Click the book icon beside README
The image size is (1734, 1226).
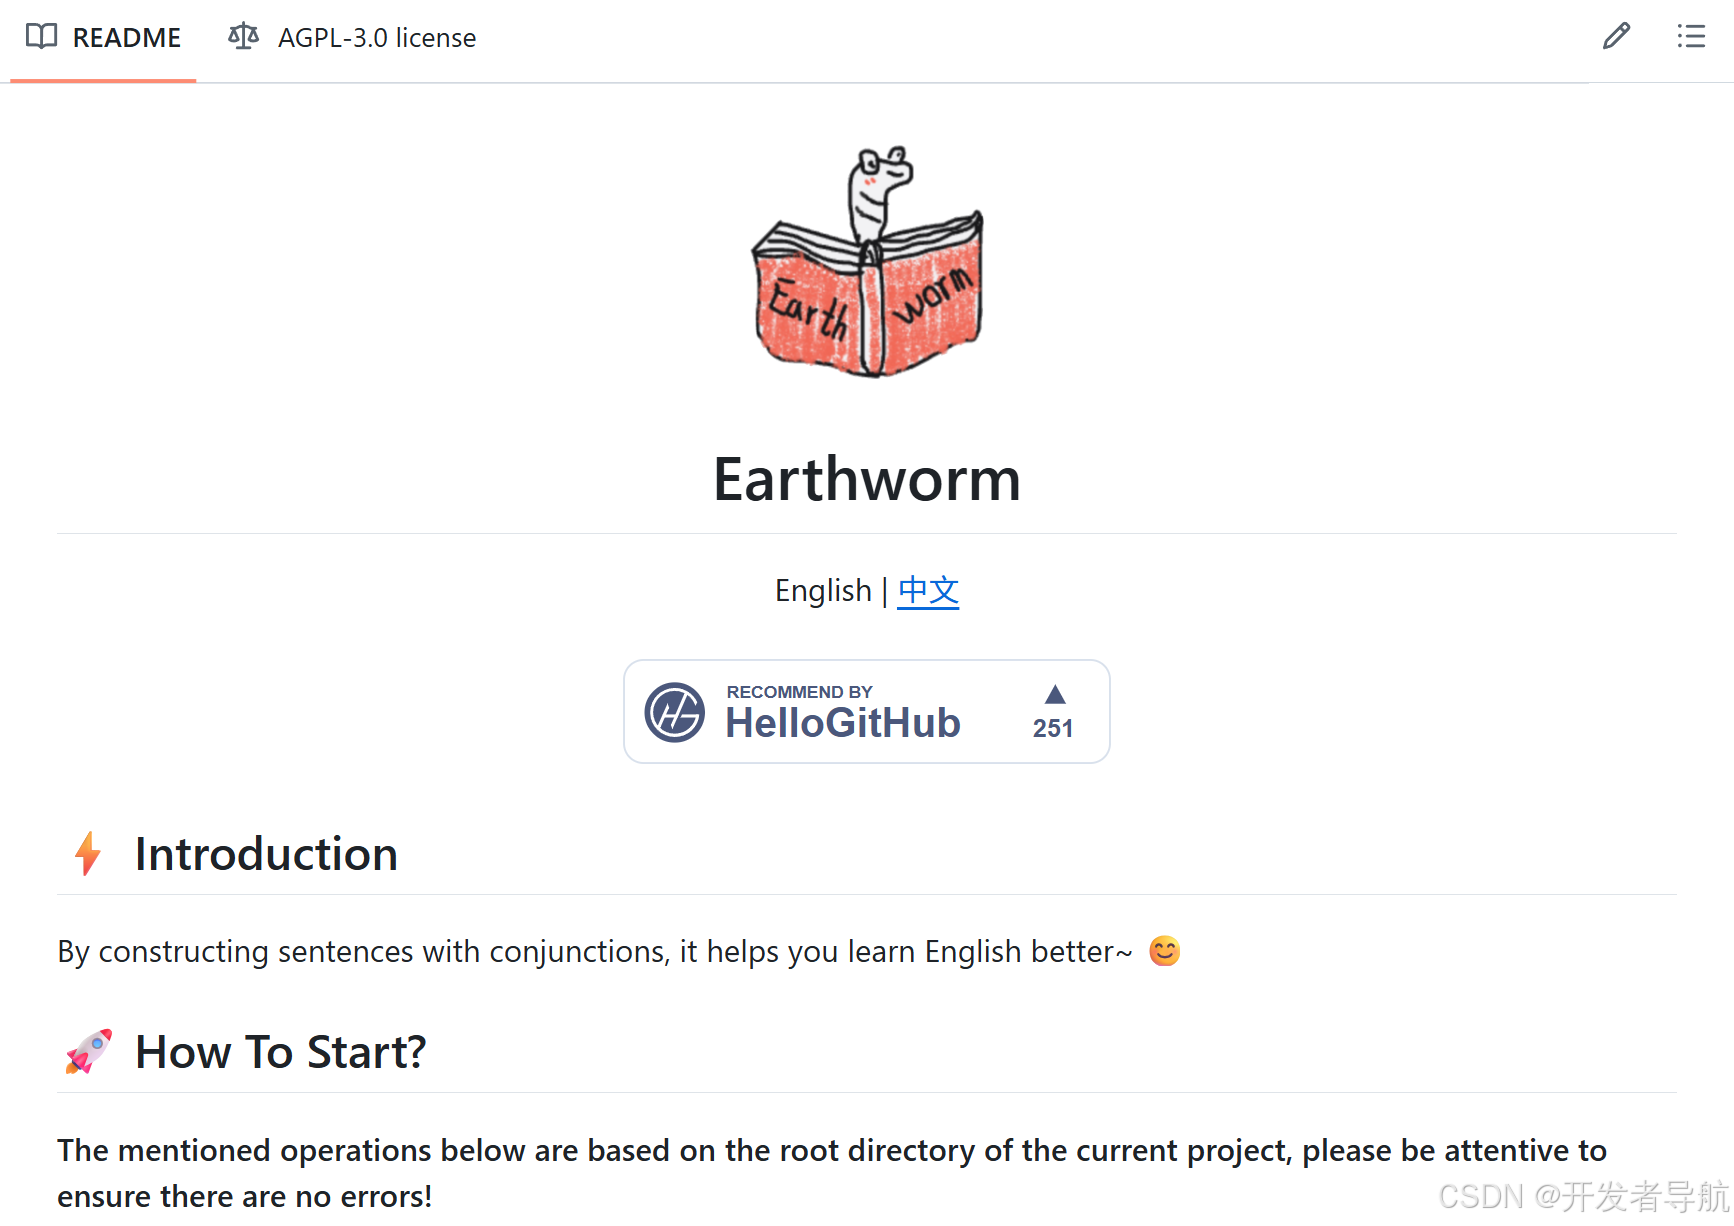pos(41,37)
